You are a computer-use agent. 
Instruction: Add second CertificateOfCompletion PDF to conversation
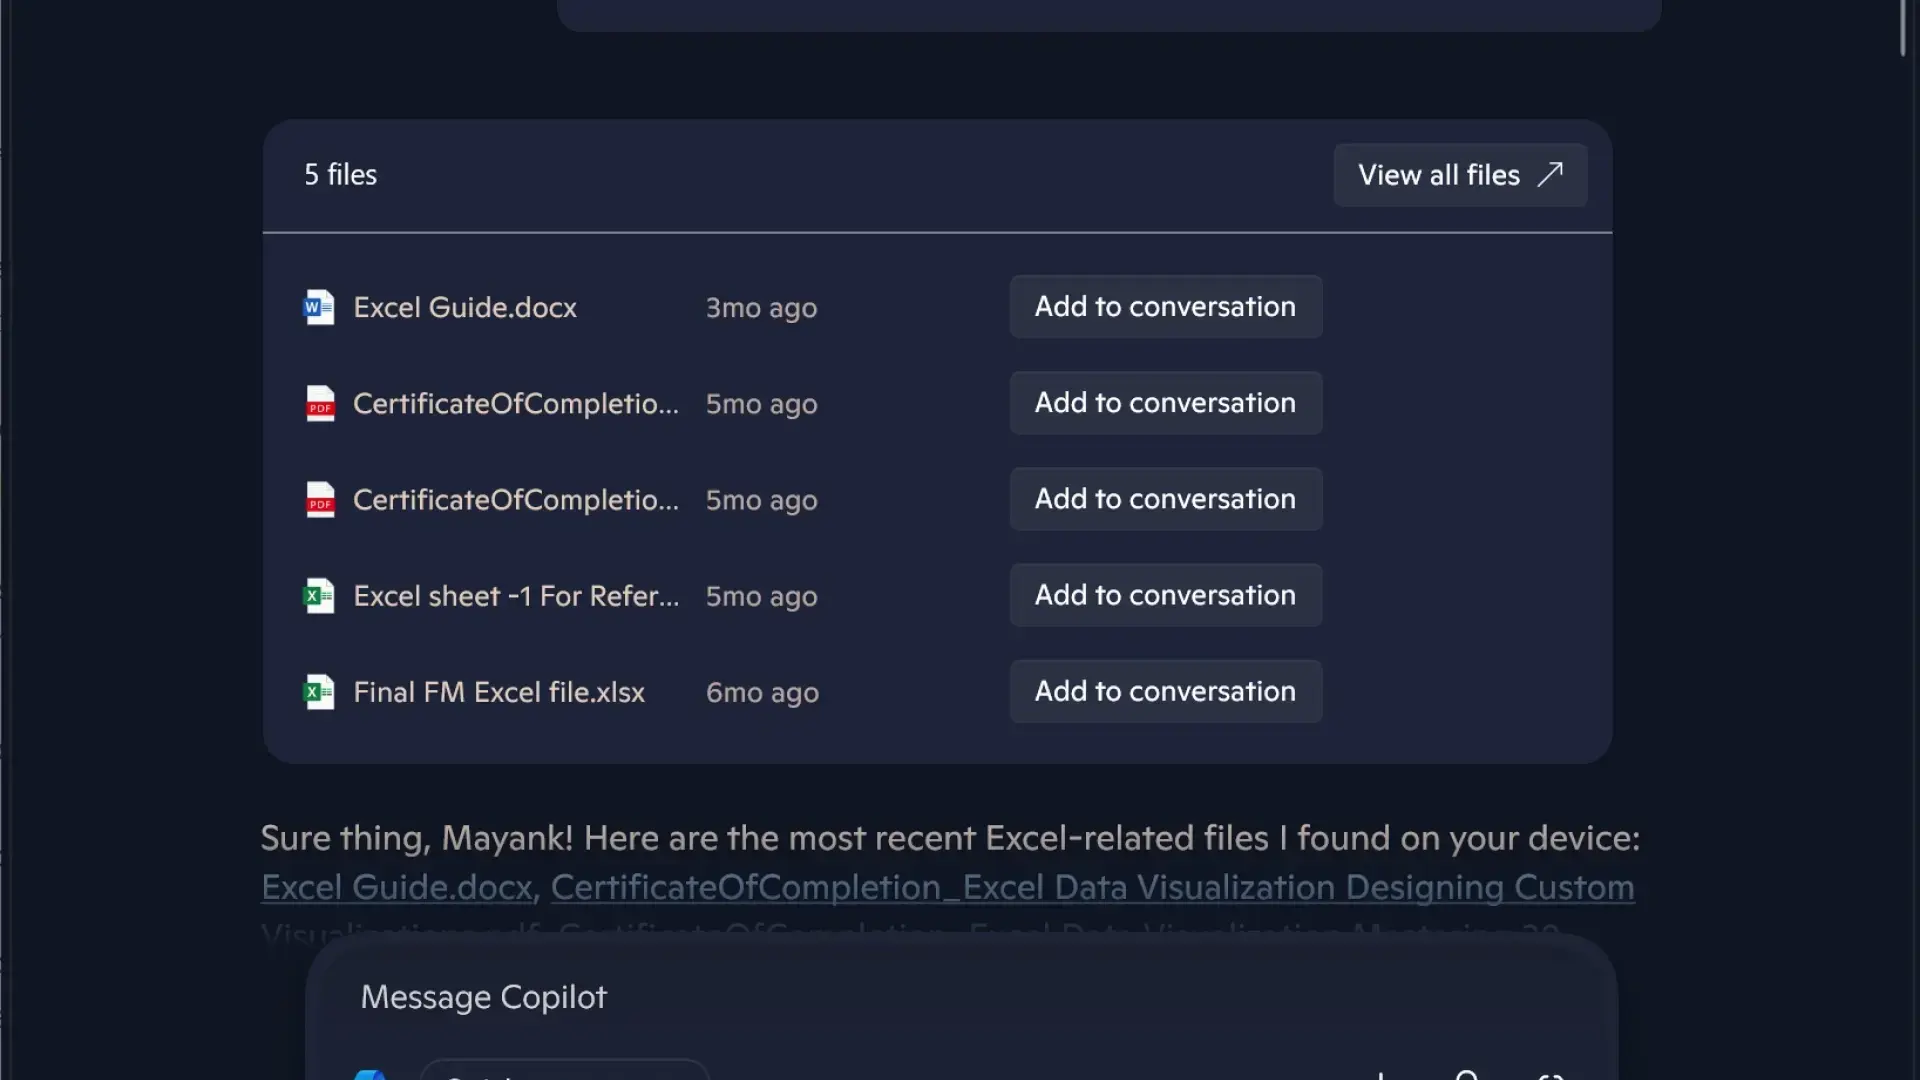click(1165, 499)
